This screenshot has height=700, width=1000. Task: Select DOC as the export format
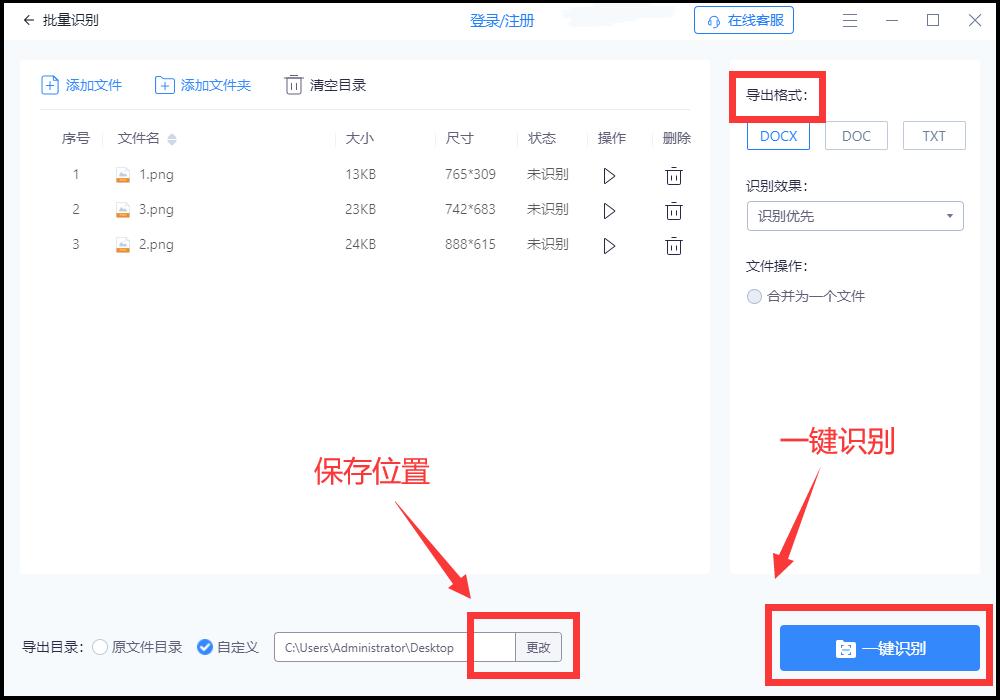(x=855, y=135)
